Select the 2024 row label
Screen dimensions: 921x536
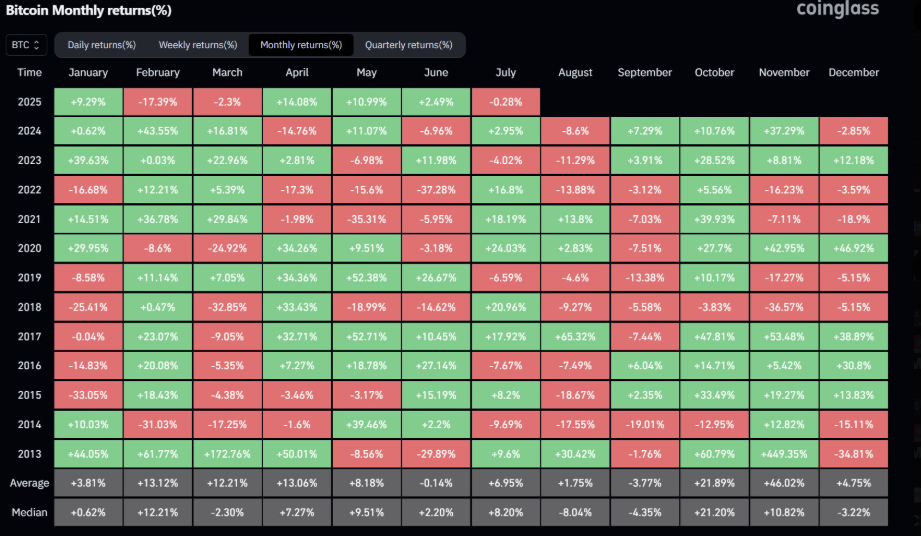tap(29, 131)
